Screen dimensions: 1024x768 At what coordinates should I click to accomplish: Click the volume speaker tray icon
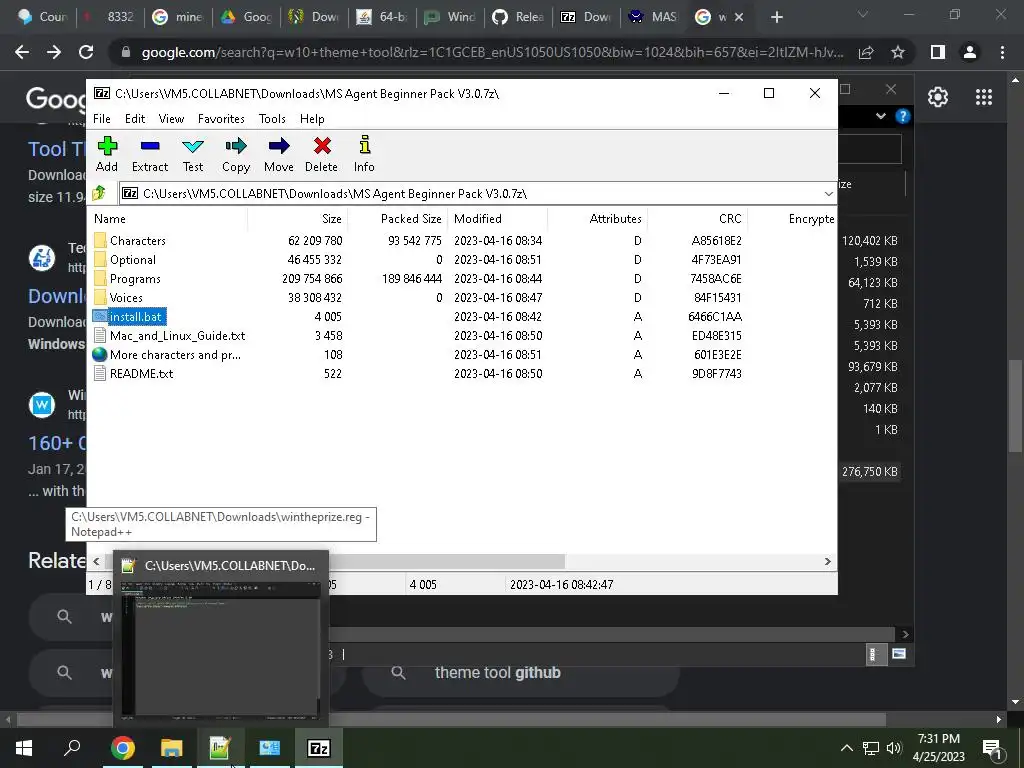tap(893, 748)
